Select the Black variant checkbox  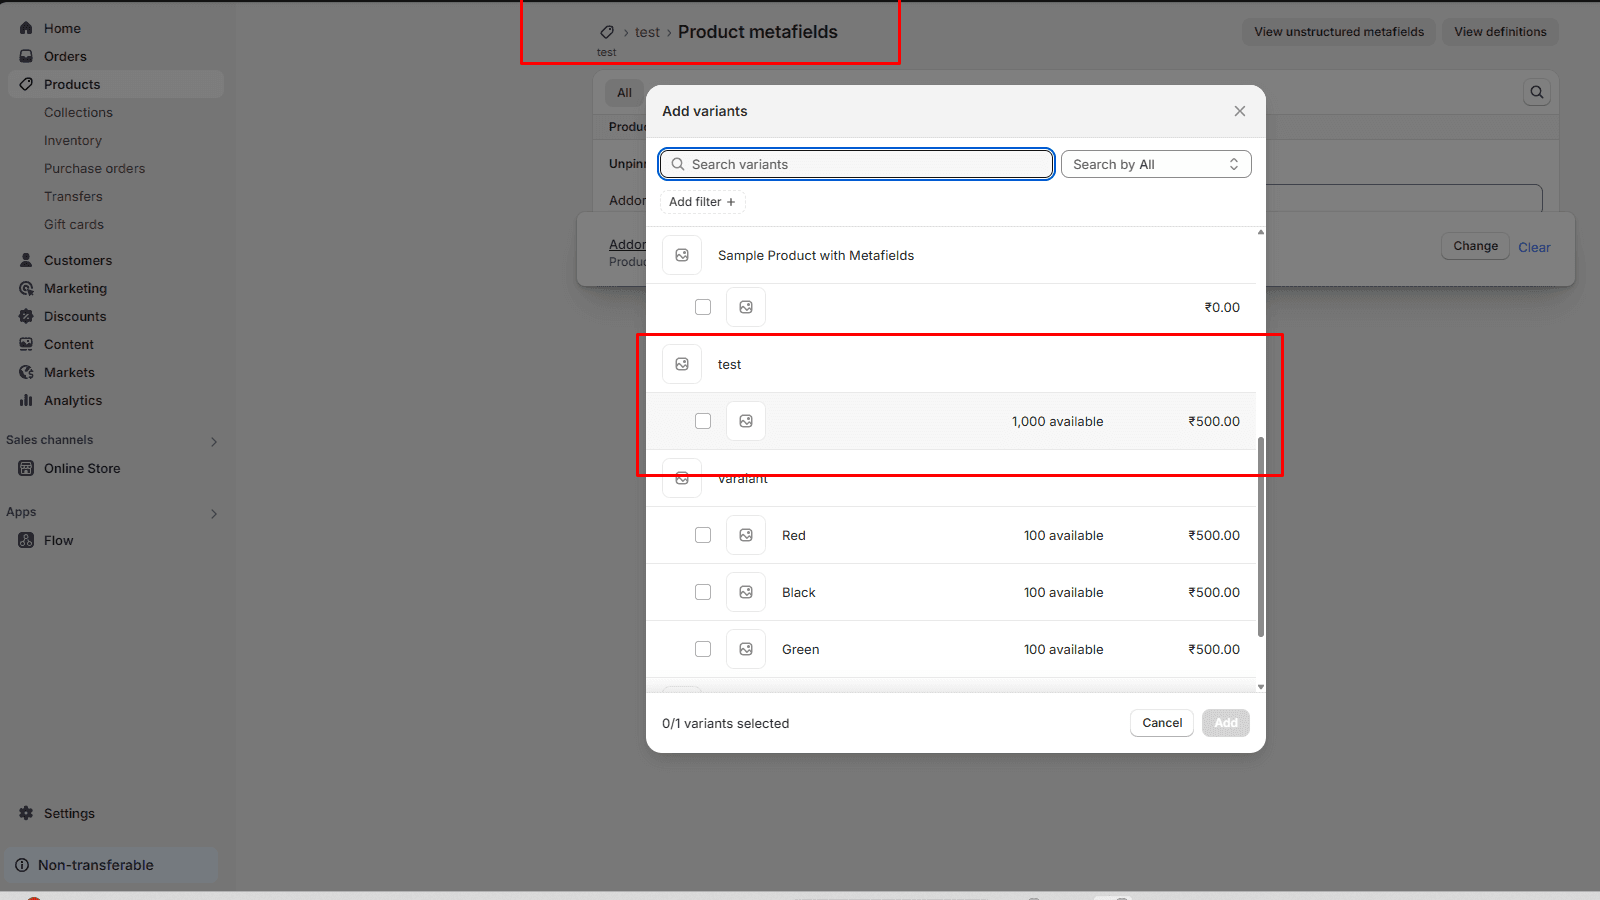[703, 592]
